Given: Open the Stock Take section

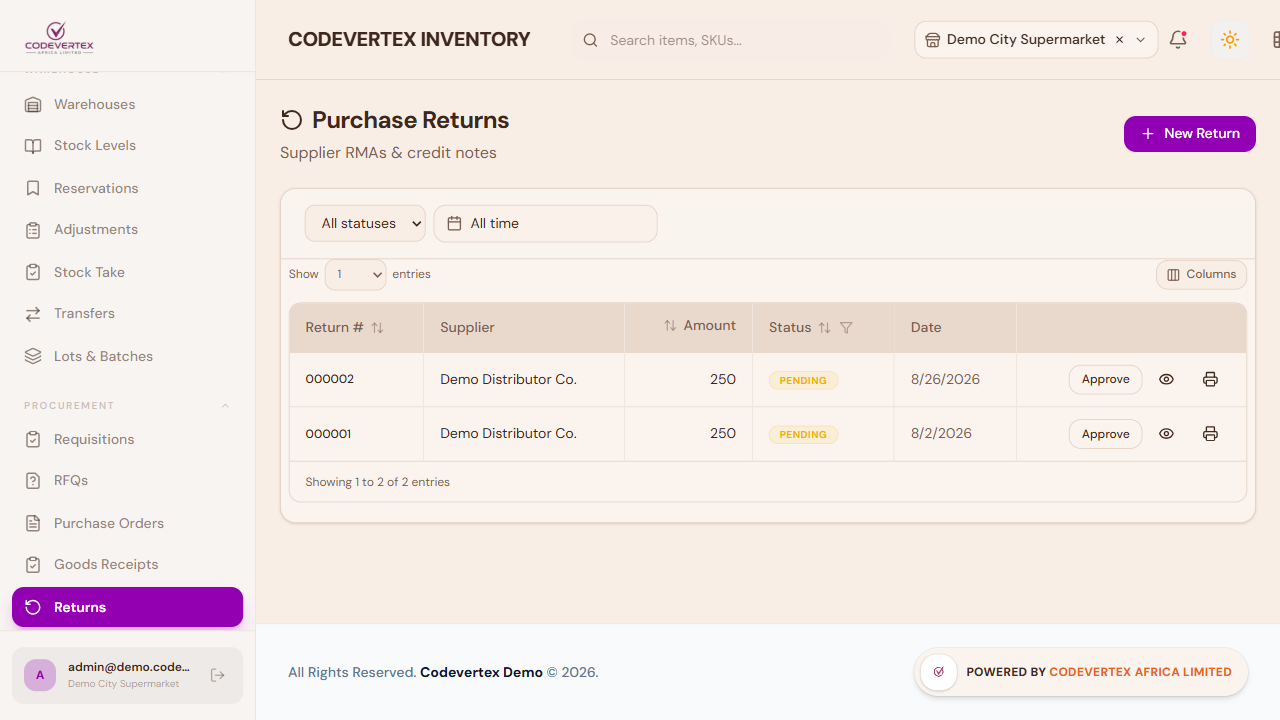Looking at the screenshot, I should (127, 272).
